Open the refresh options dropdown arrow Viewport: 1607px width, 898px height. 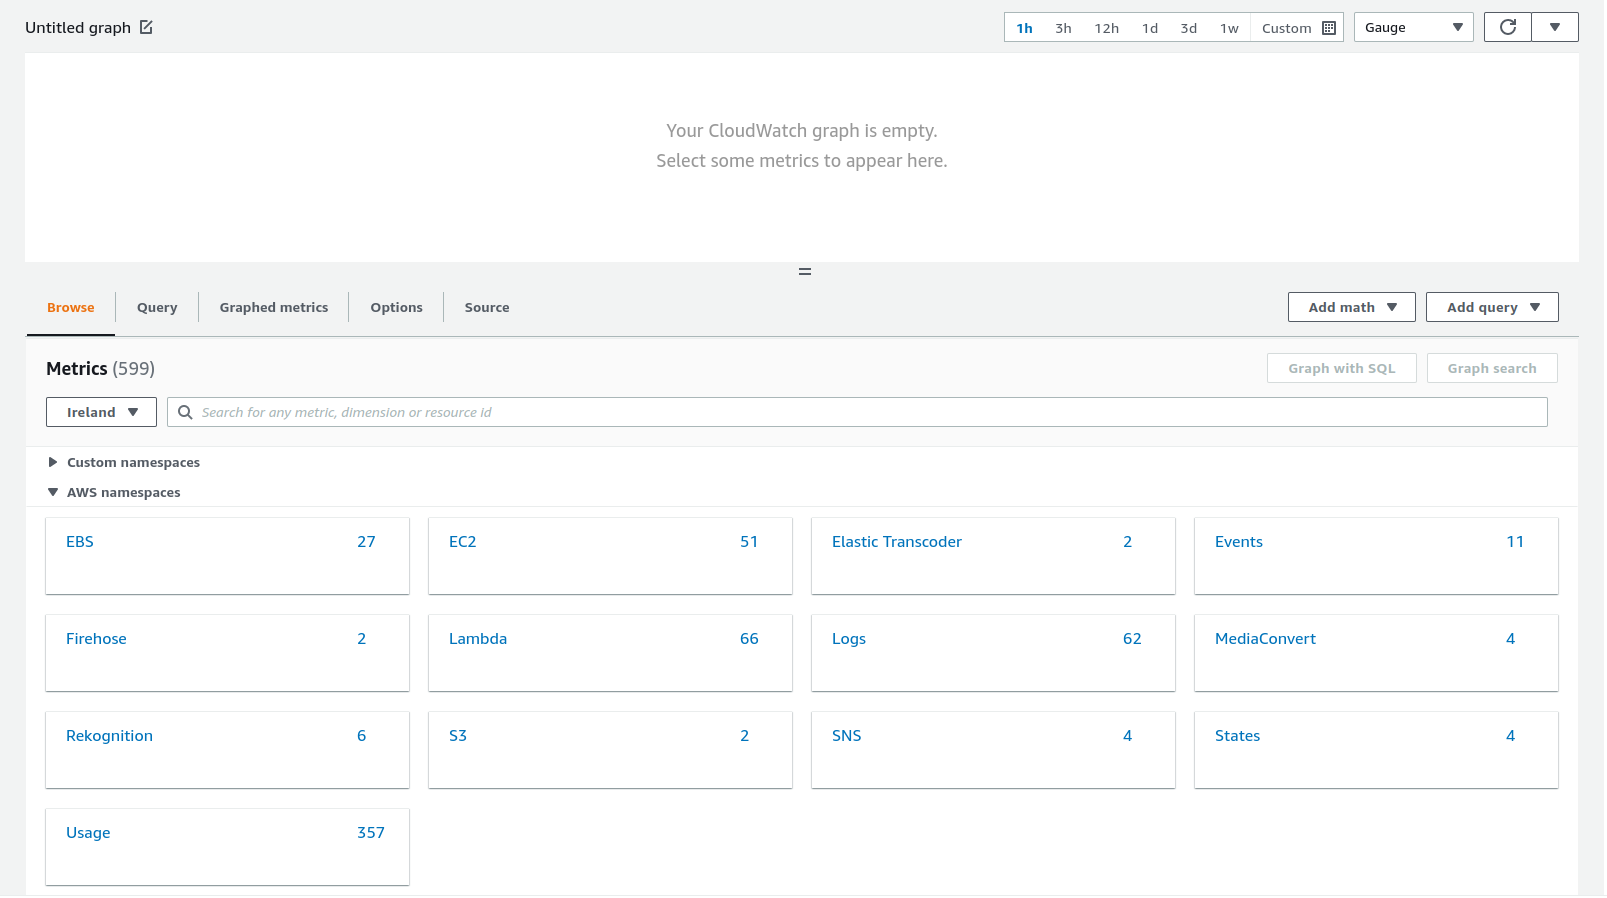point(1554,27)
